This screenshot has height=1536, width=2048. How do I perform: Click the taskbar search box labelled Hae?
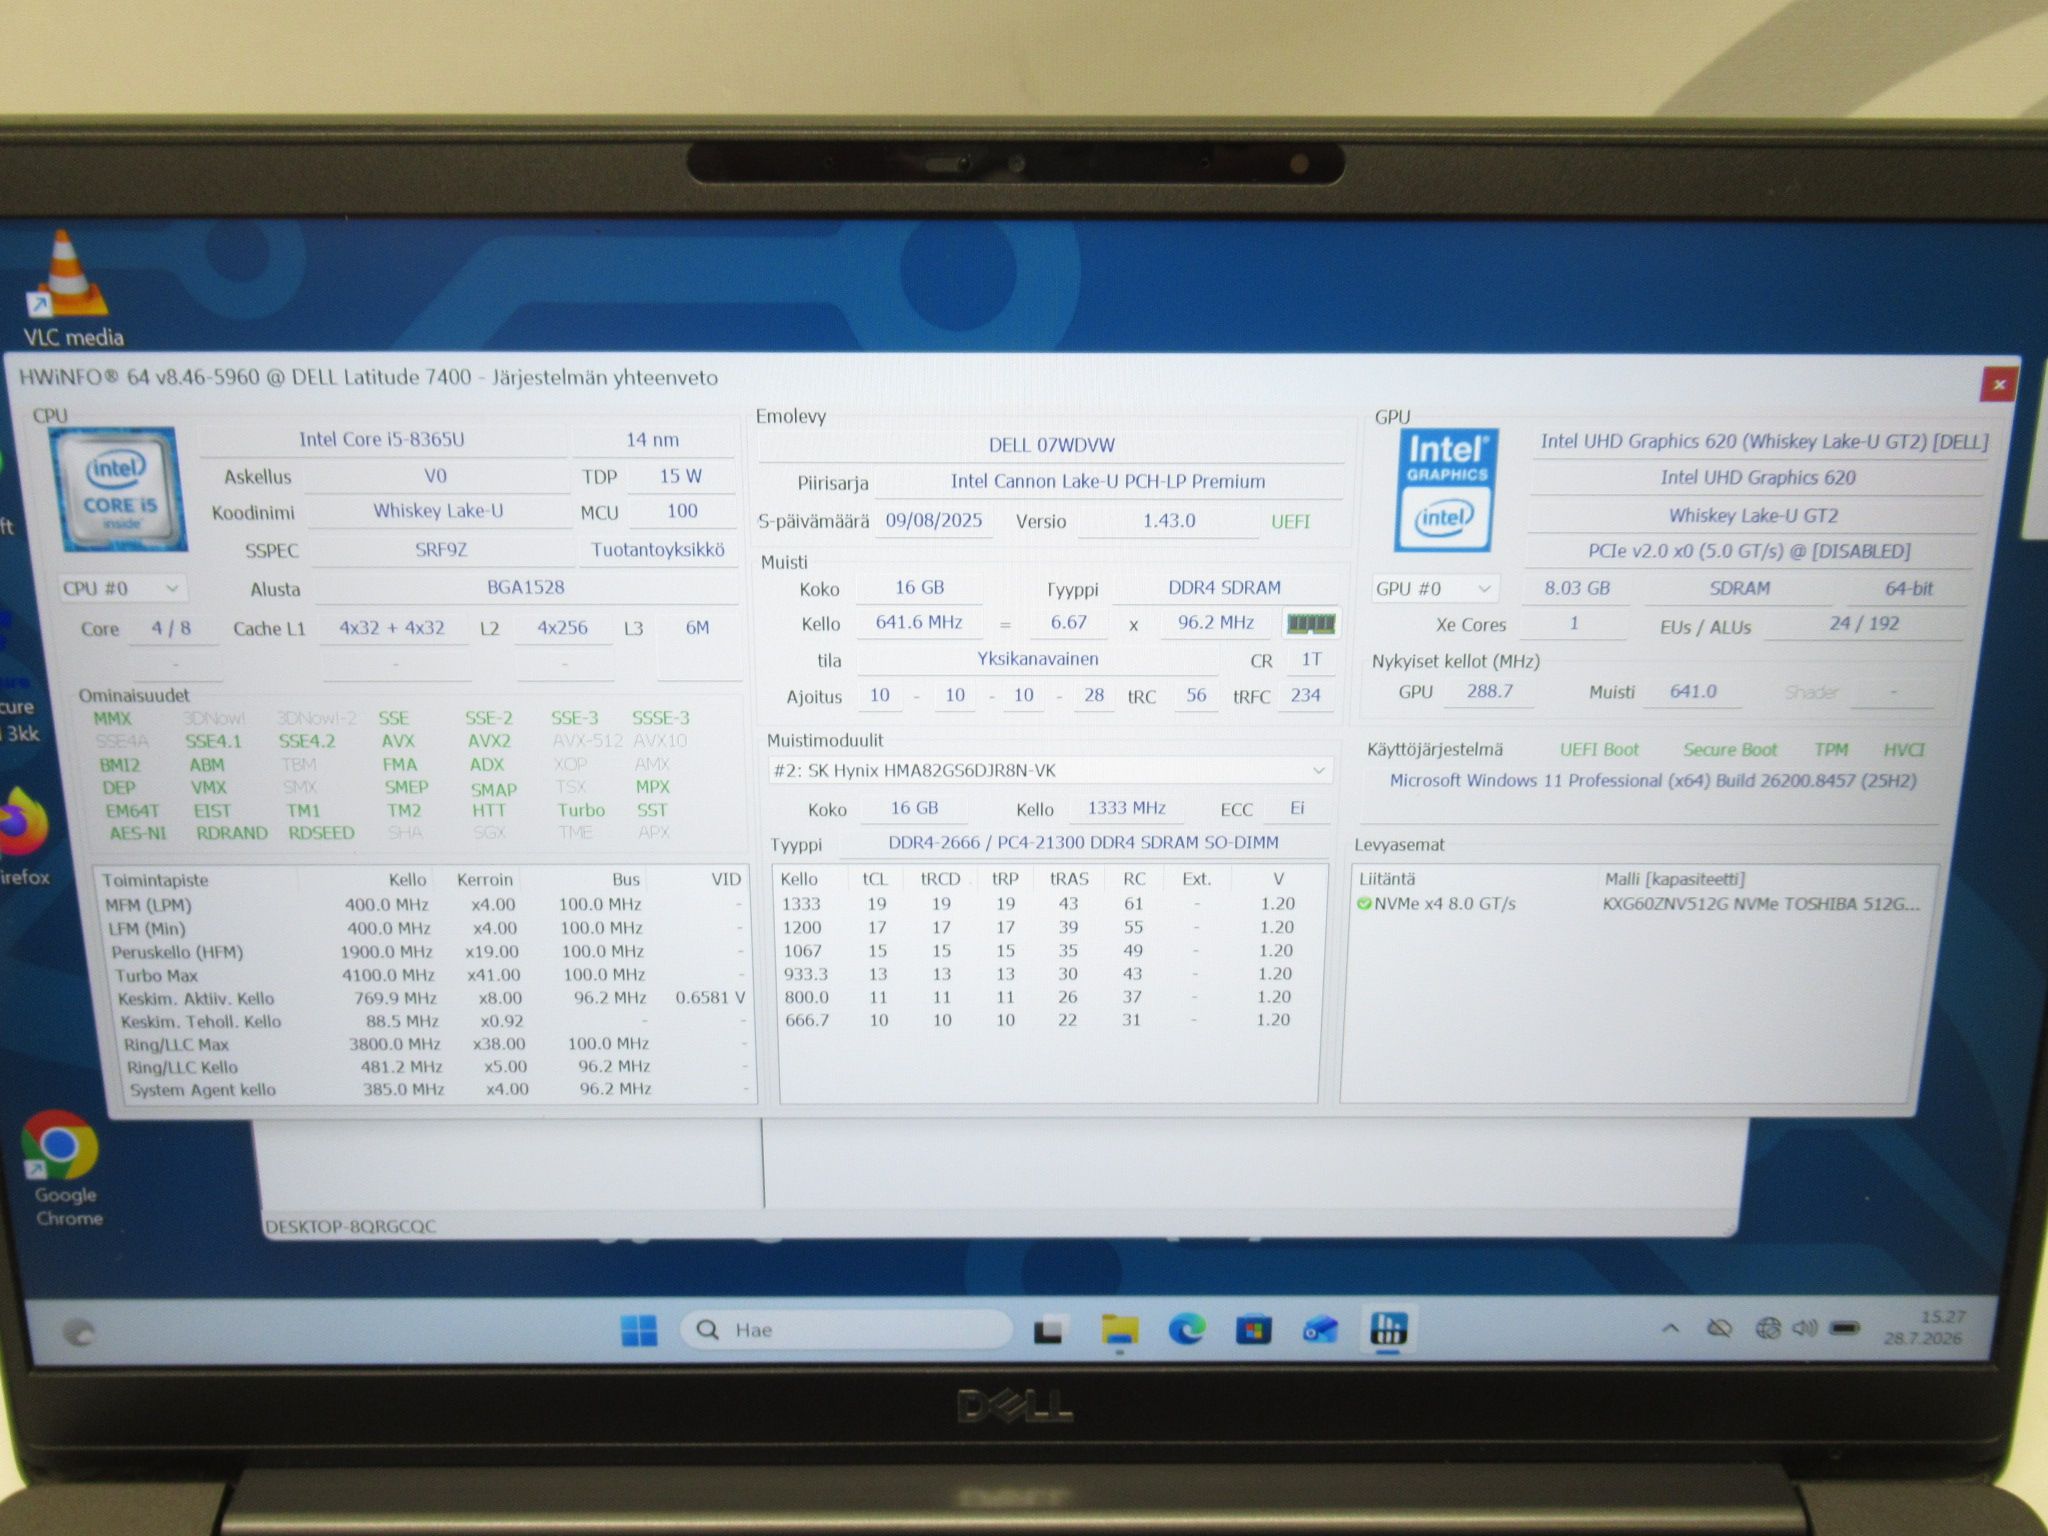click(845, 1330)
